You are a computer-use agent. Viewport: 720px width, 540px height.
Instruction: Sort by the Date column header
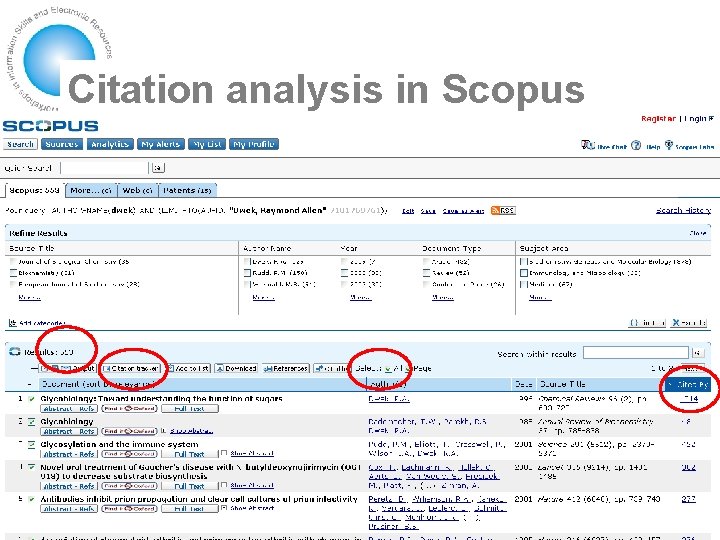pyautogui.click(x=523, y=384)
